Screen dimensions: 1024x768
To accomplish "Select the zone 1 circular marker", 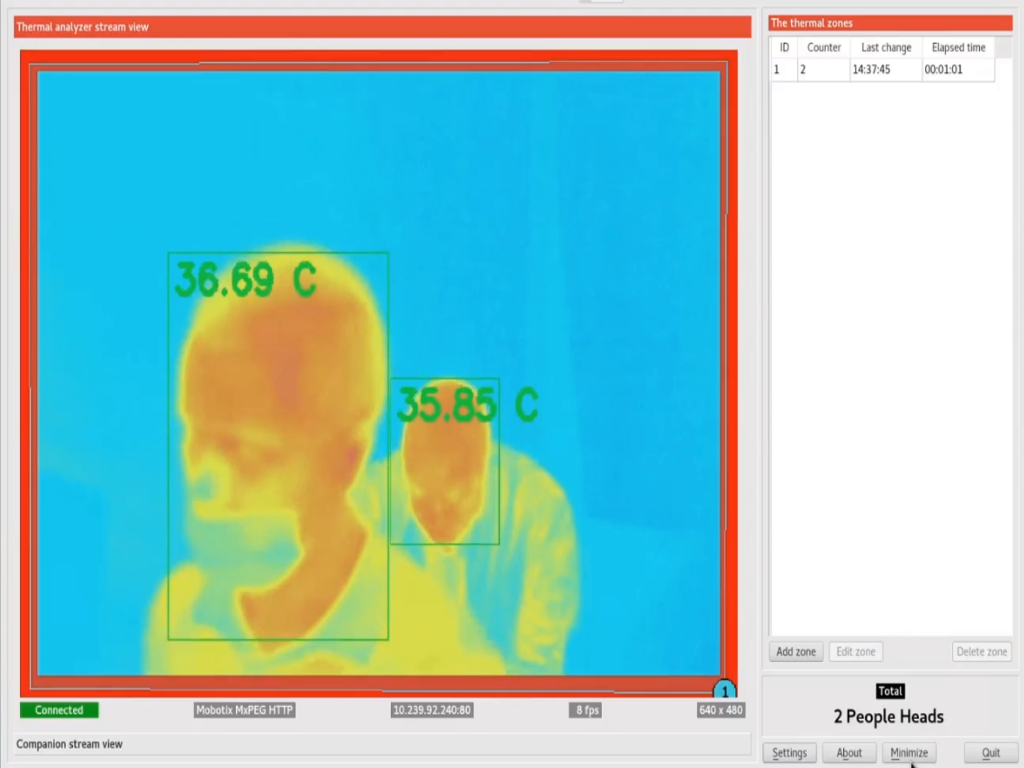I will point(724,690).
